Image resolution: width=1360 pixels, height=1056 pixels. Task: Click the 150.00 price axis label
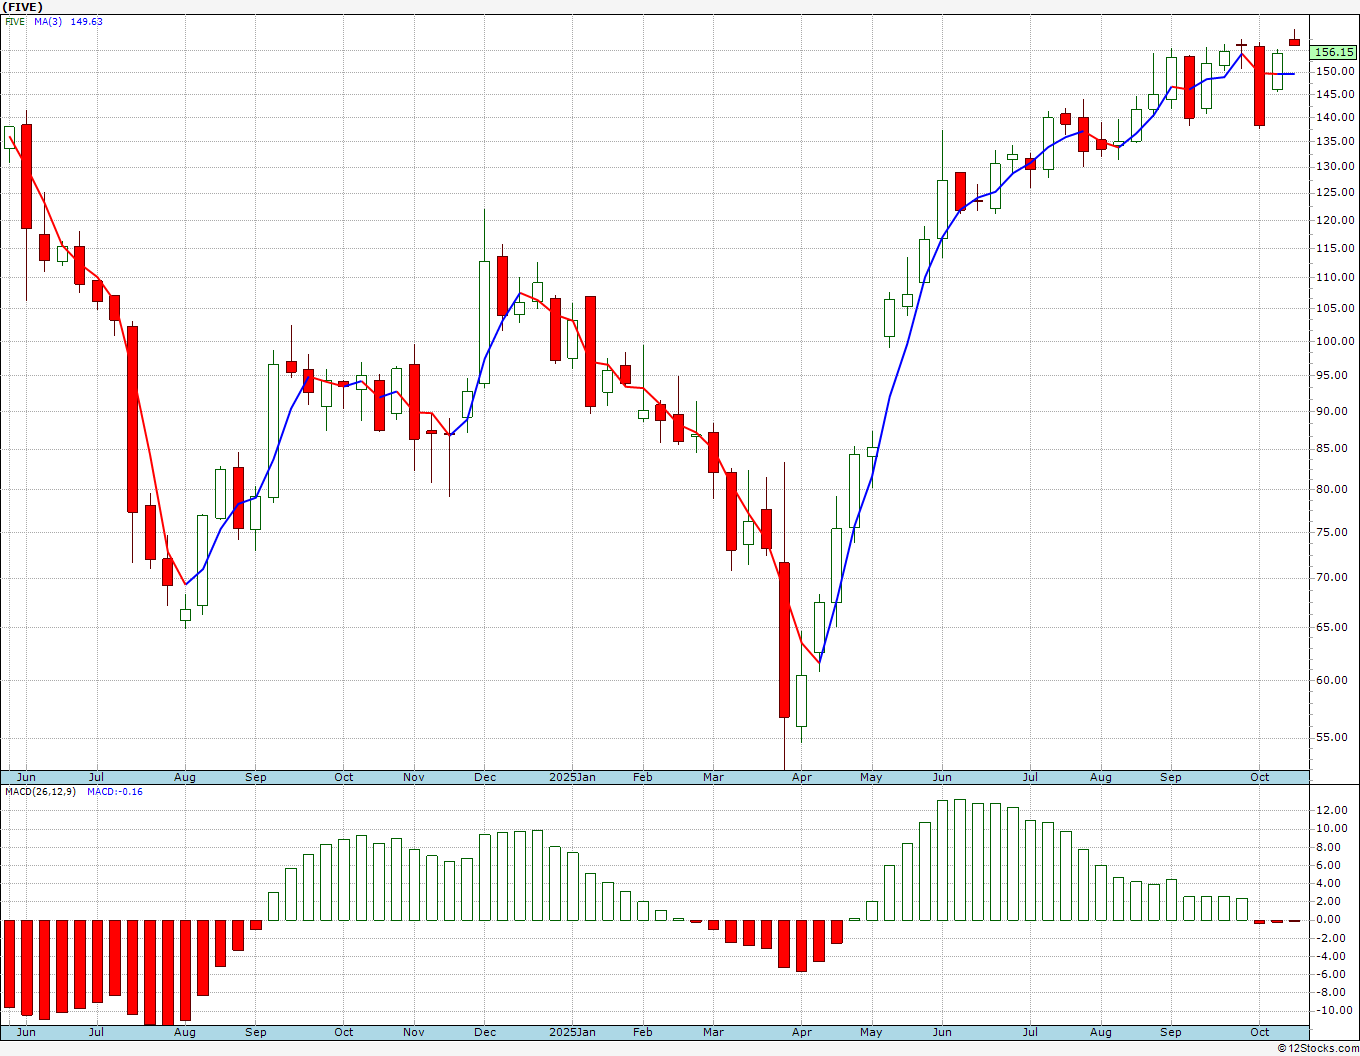pos(1336,72)
